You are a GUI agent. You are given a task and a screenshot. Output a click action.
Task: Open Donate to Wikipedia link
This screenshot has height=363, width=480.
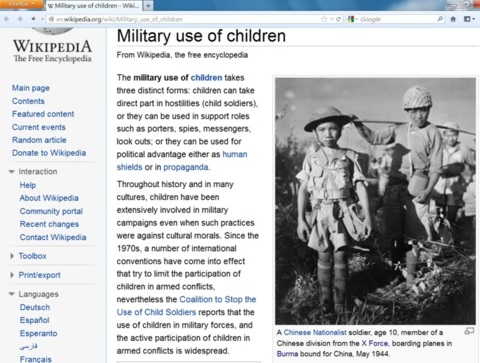coord(49,153)
